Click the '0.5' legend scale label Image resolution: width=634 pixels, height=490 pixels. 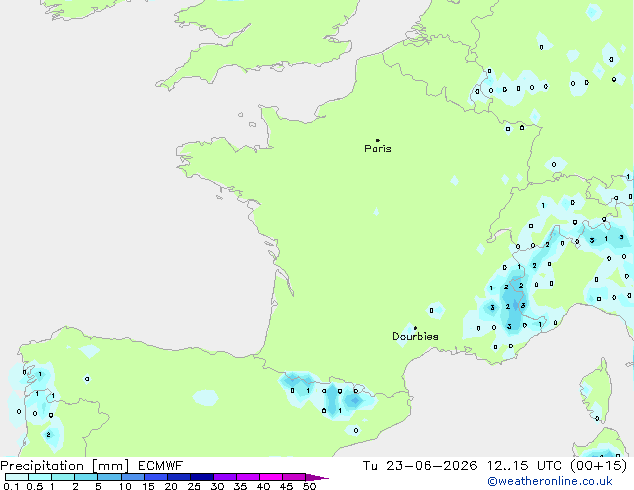(35, 486)
